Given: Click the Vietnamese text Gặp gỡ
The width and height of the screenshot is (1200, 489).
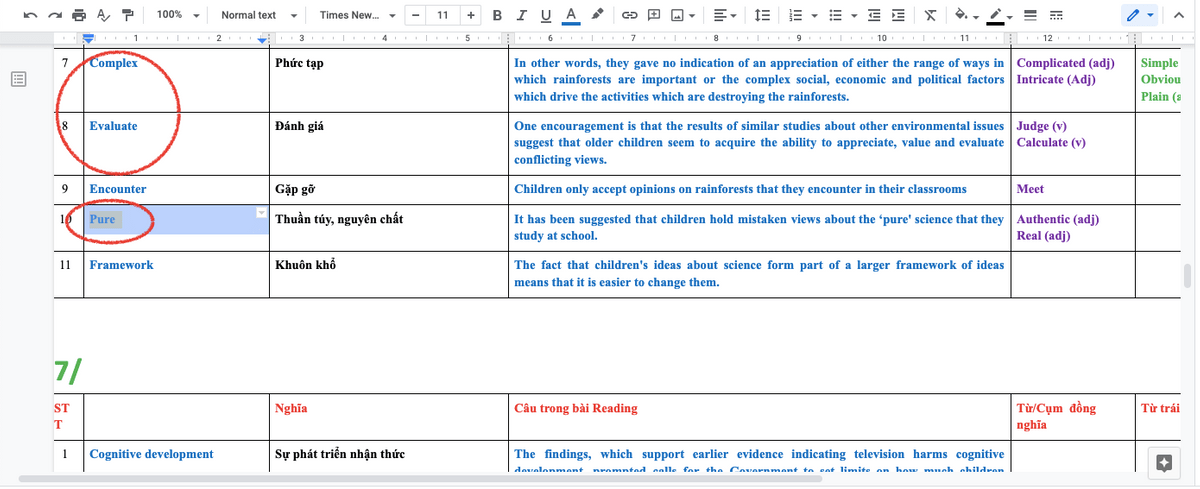Looking at the screenshot, I should [x=295, y=189].
